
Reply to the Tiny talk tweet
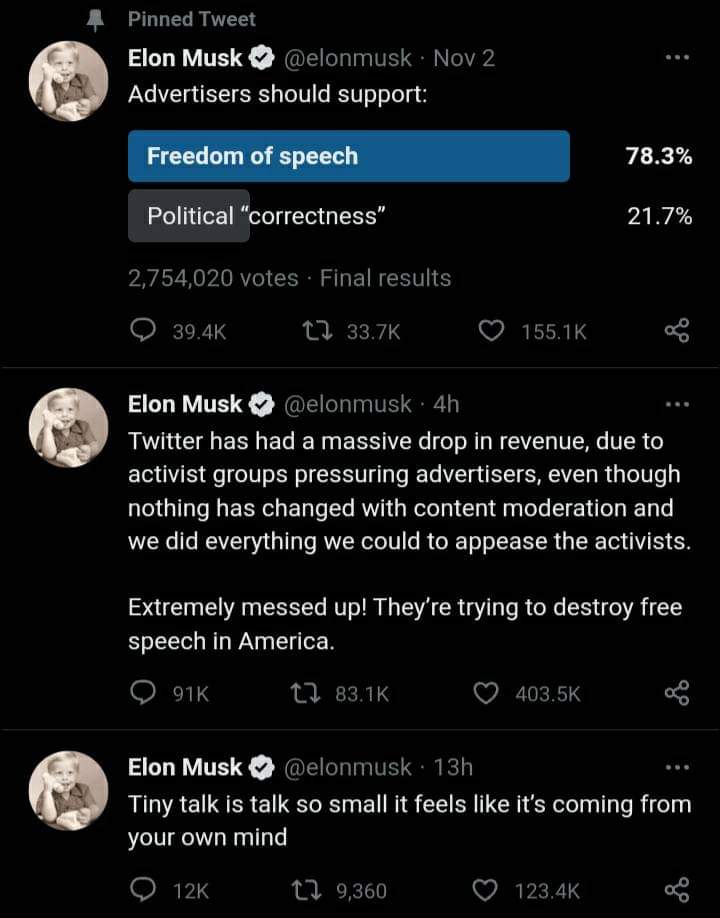point(144,890)
